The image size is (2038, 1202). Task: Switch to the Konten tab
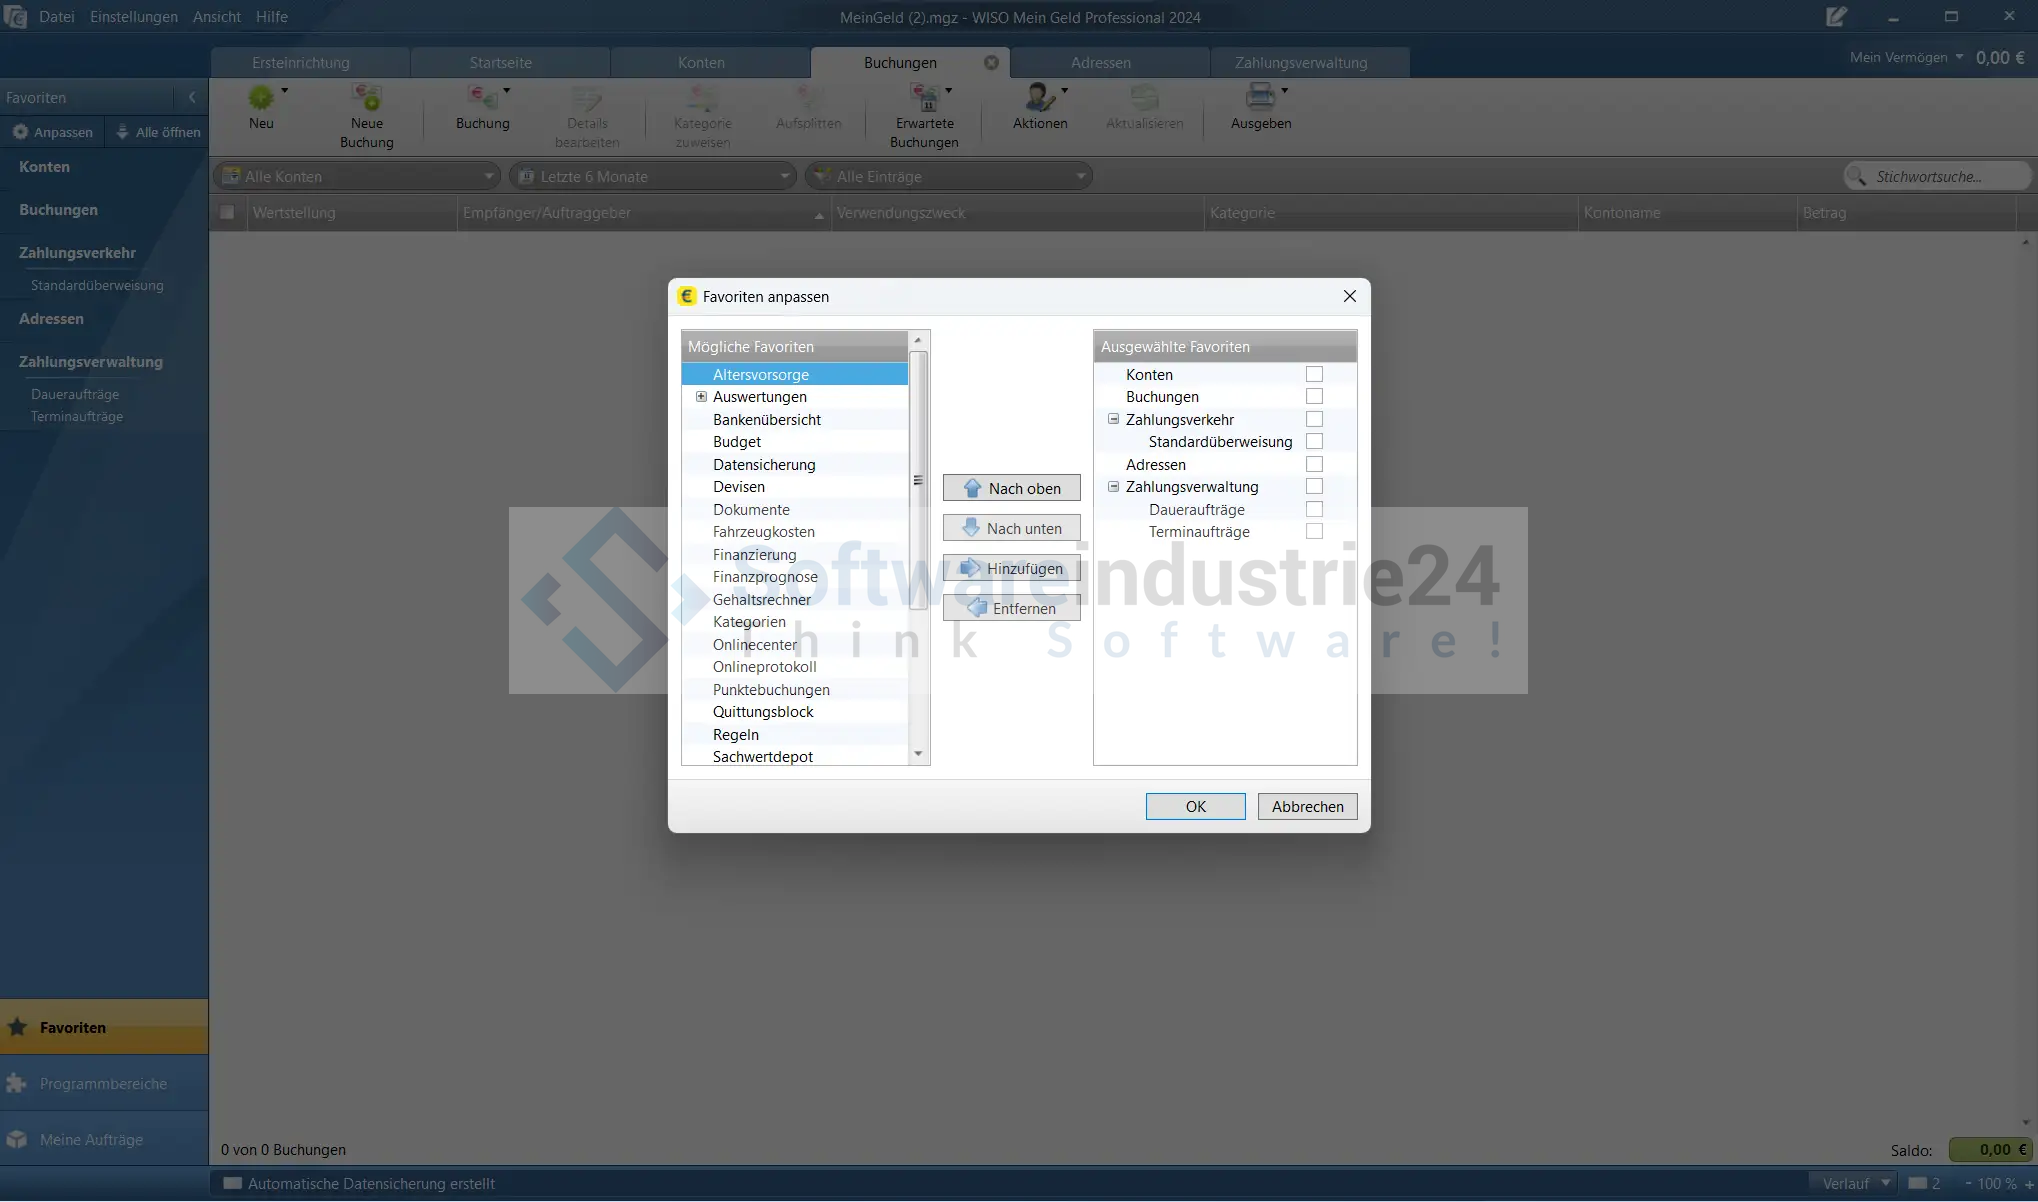[x=700, y=62]
